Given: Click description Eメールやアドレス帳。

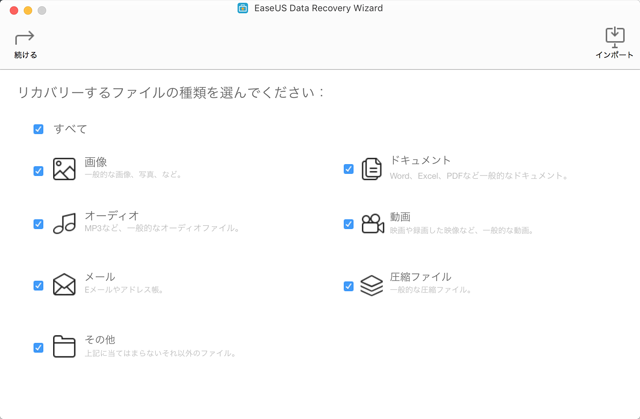Looking at the screenshot, I should 124,290.
